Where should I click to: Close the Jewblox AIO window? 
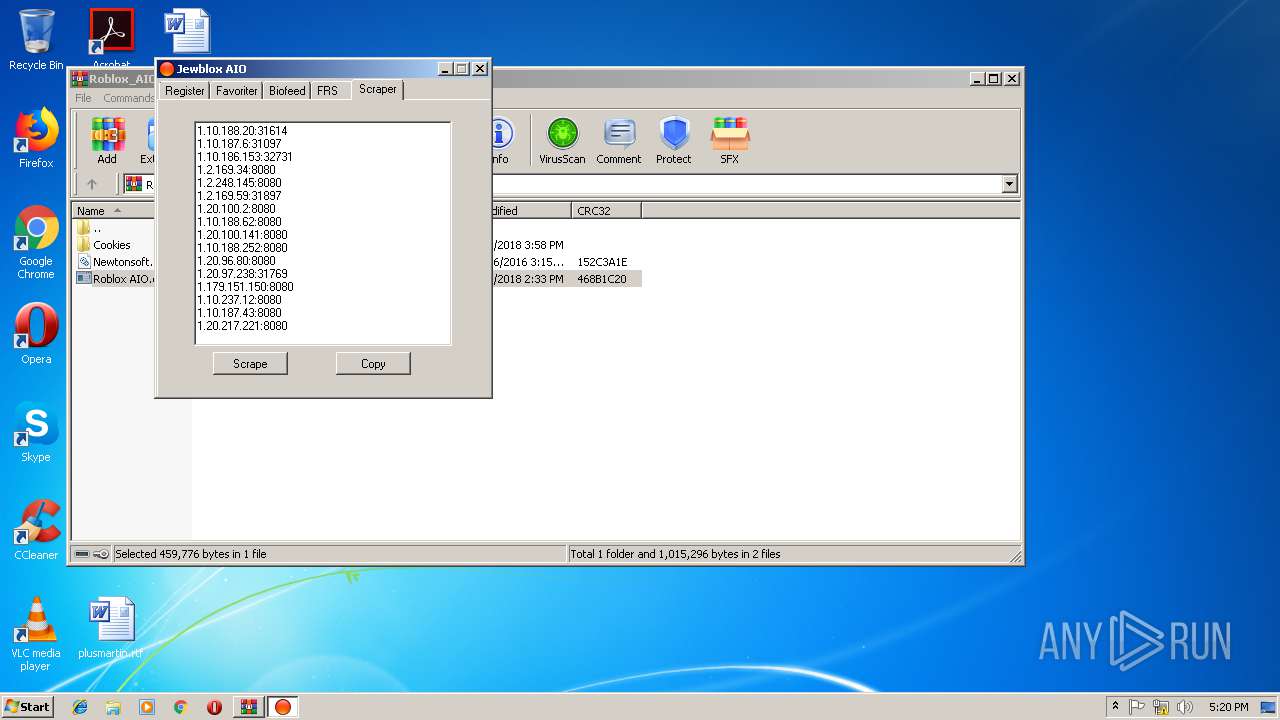coord(479,69)
